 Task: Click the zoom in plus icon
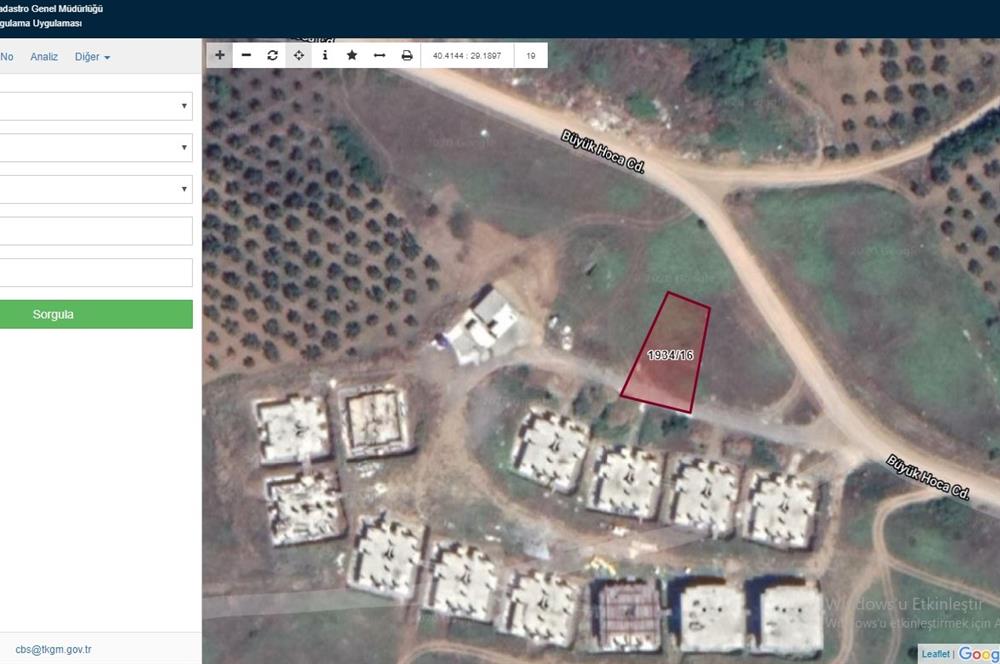[x=220, y=56]
